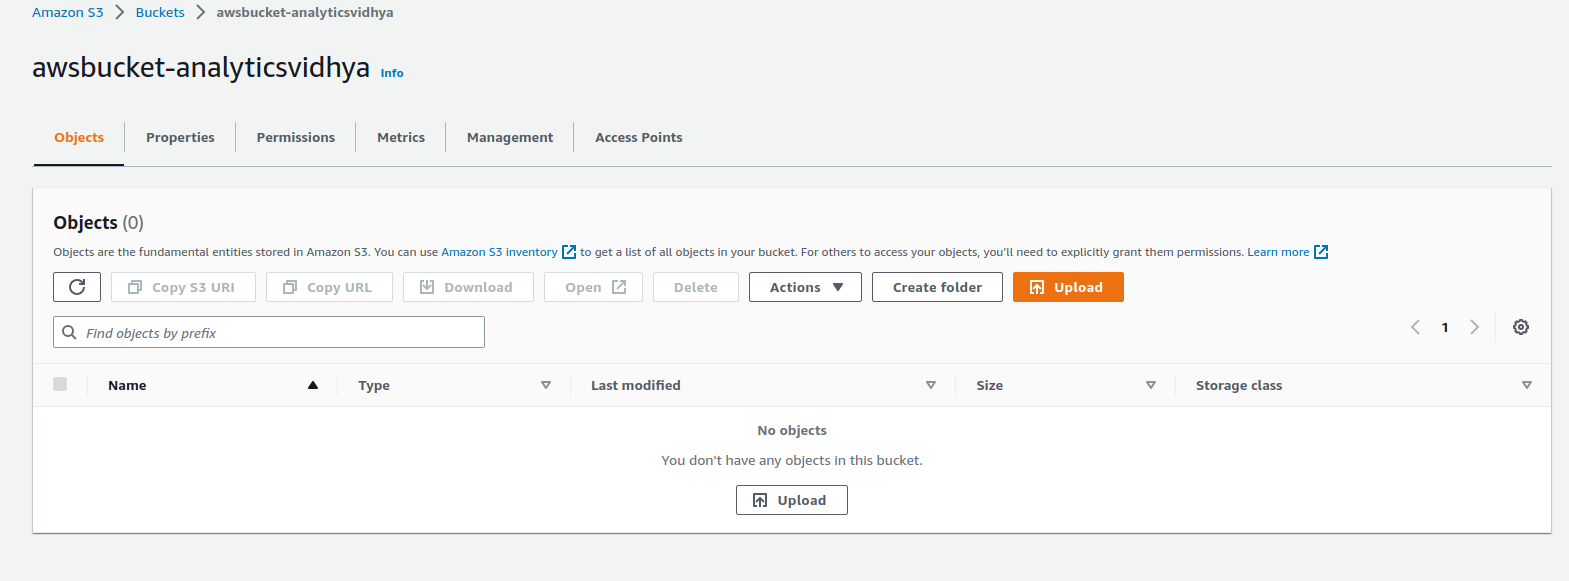1569x581 pixels.
Task: Click external link icon after Learn more
Action: [x=1321, y=252]
